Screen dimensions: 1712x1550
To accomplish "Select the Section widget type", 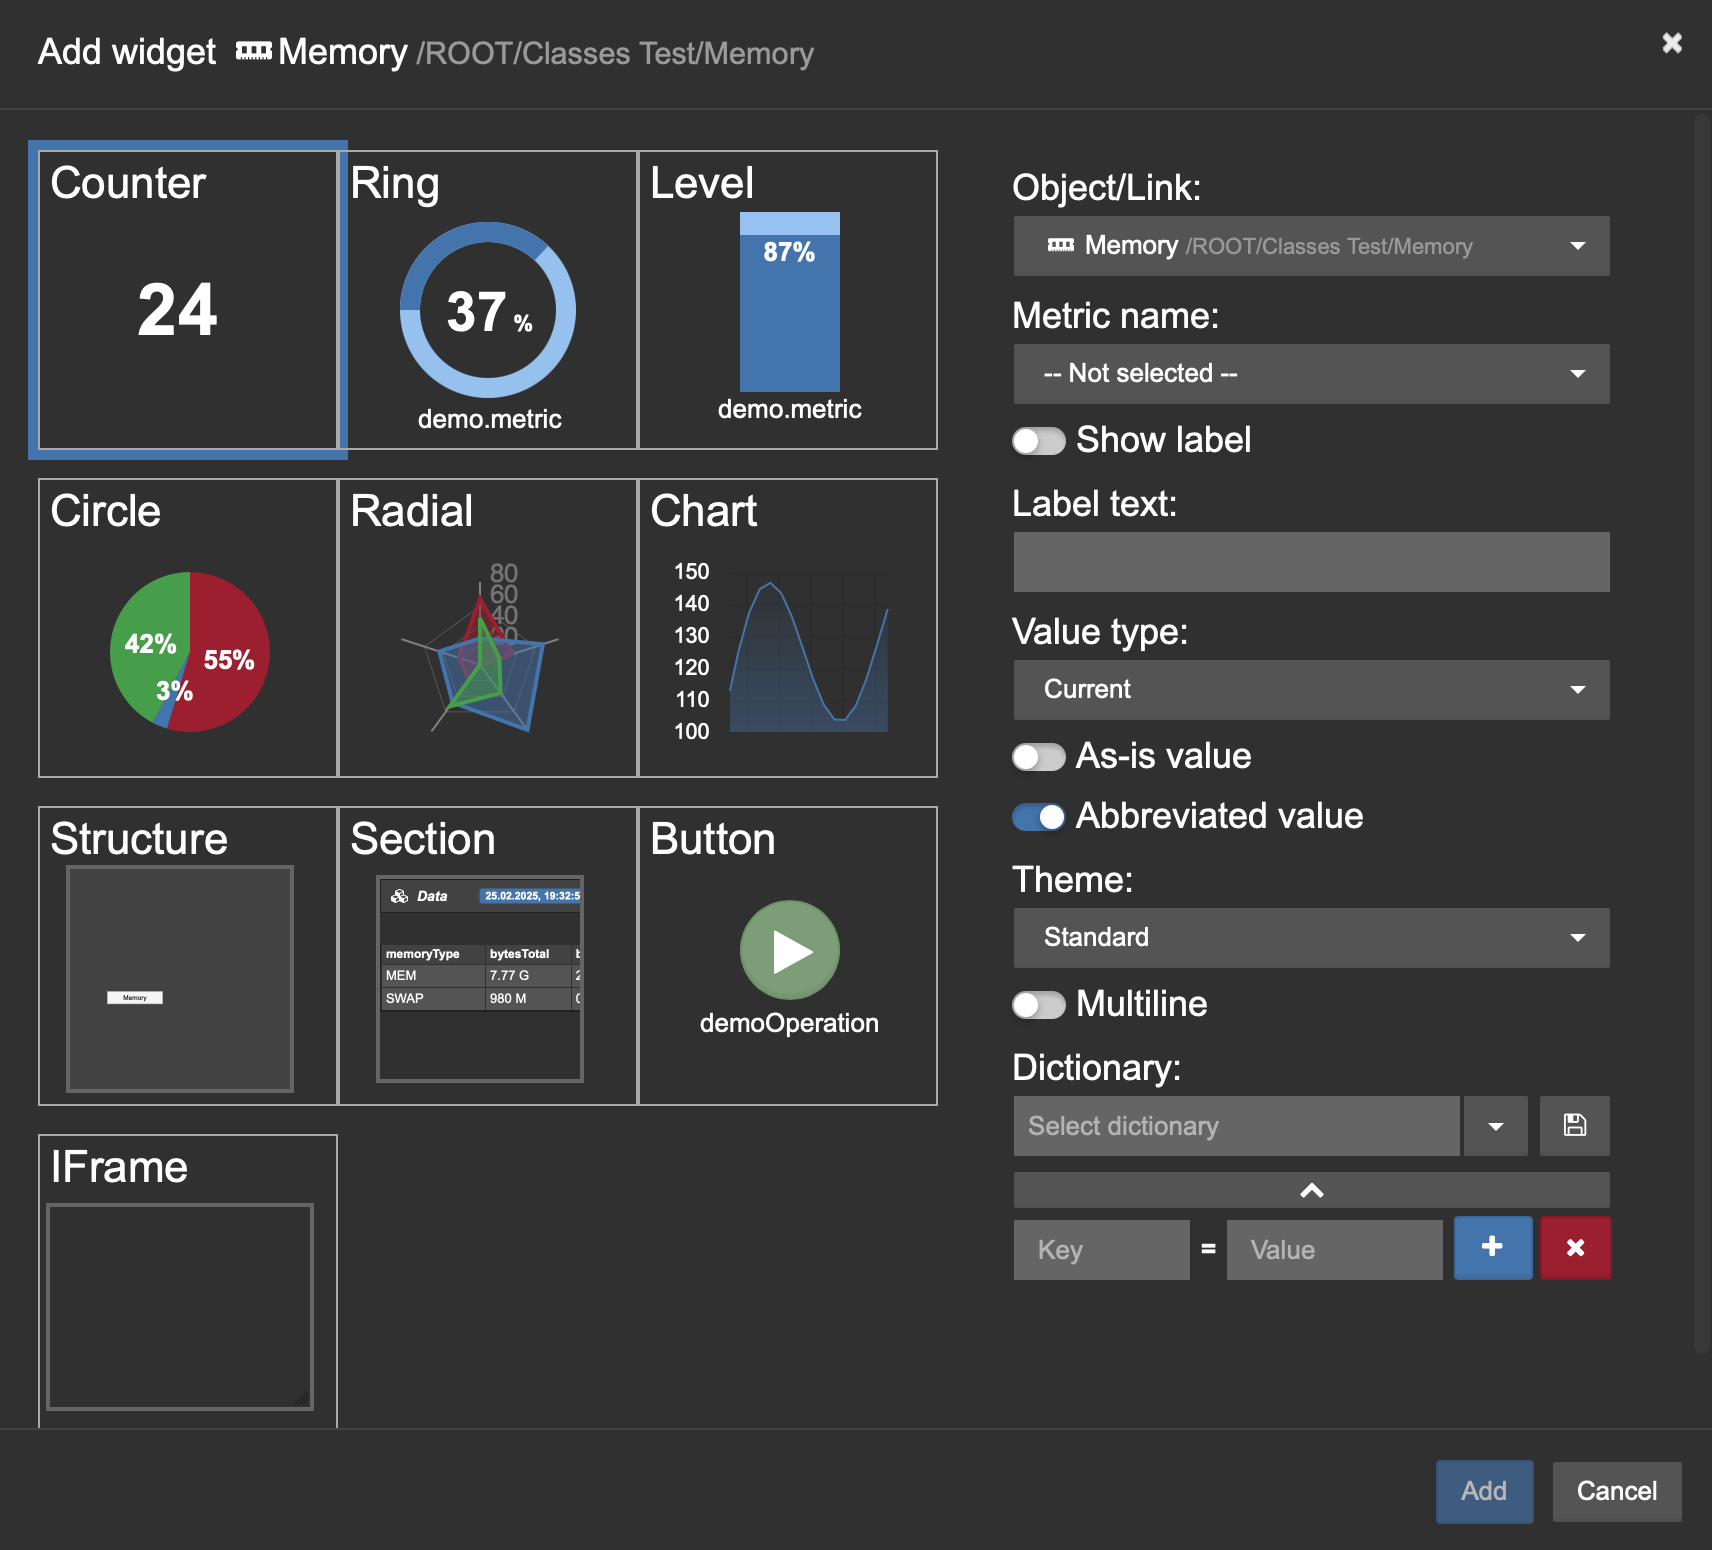I will coord(488,956).
